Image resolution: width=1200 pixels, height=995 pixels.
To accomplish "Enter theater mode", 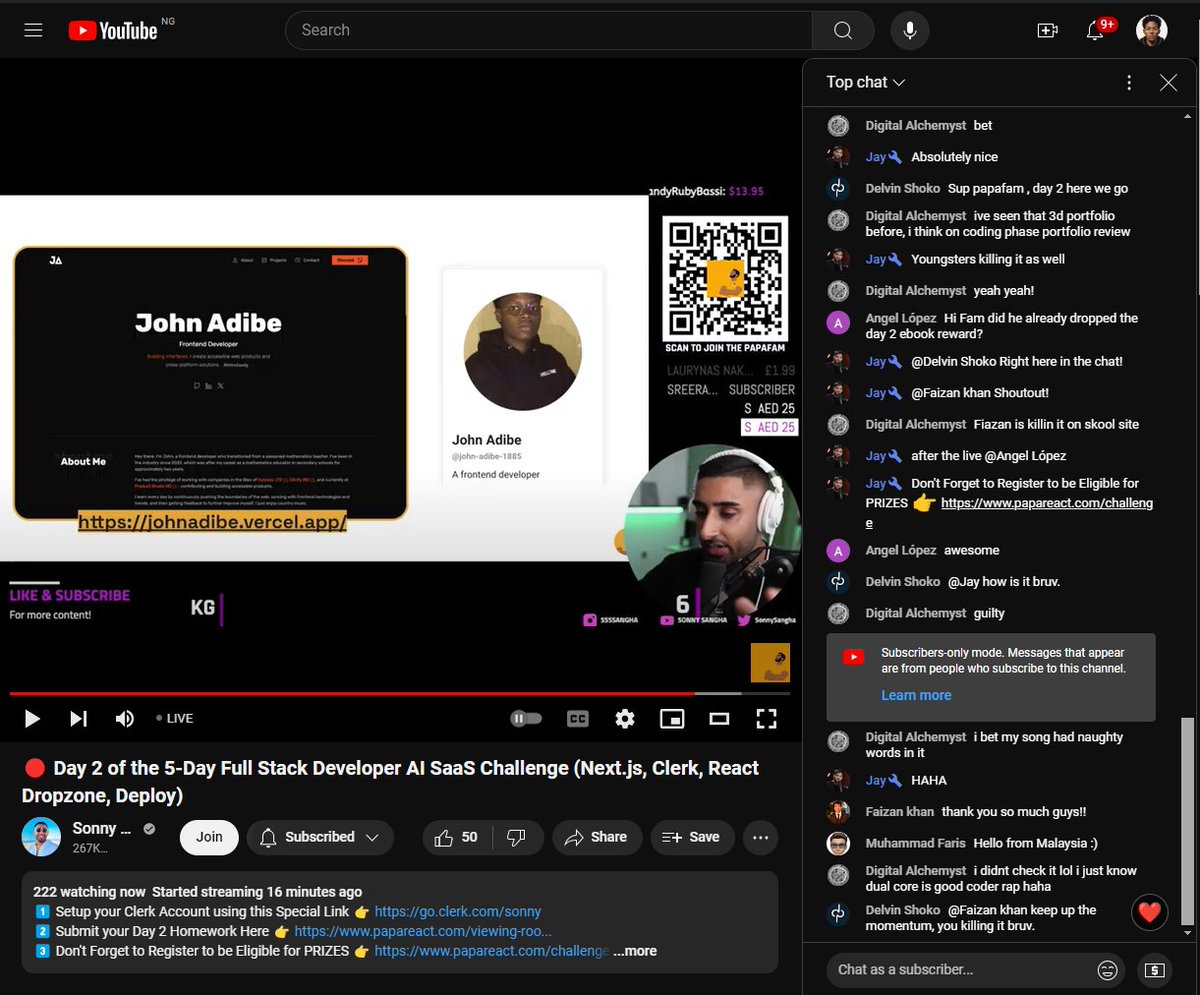I will tap(719, 718).
